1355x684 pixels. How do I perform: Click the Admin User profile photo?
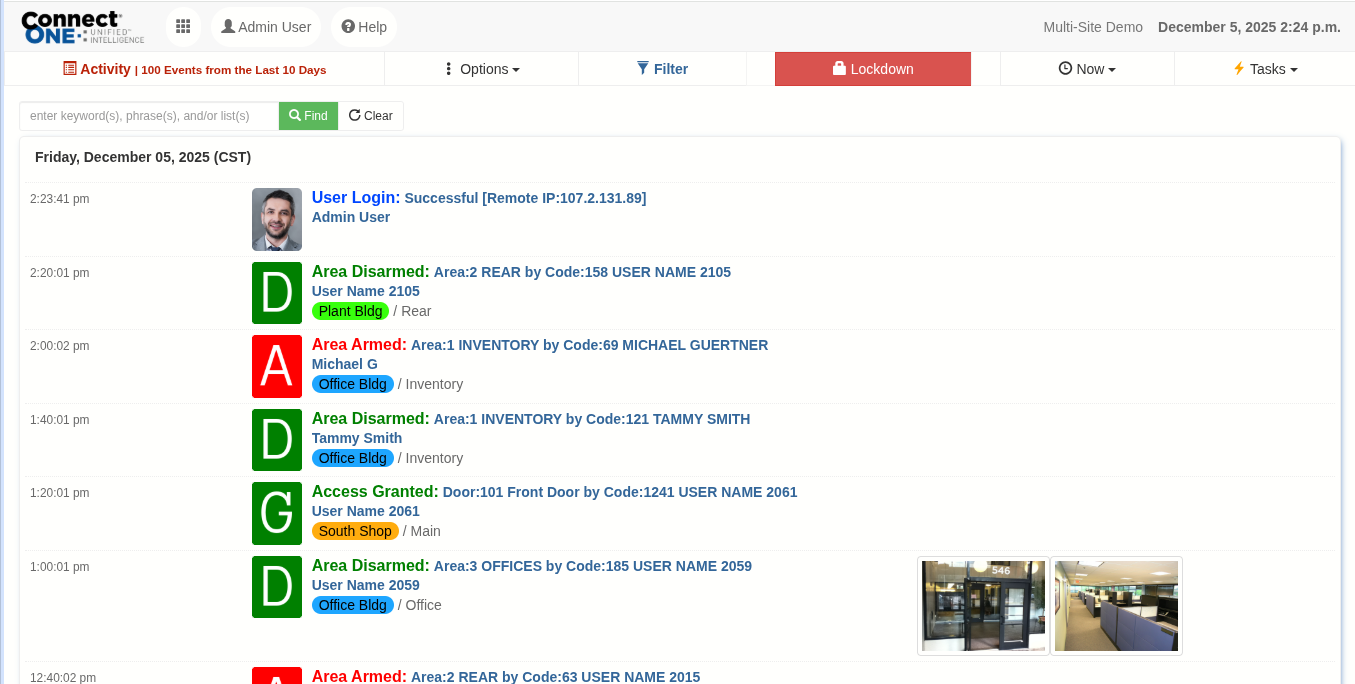click(x=277, y=219)
